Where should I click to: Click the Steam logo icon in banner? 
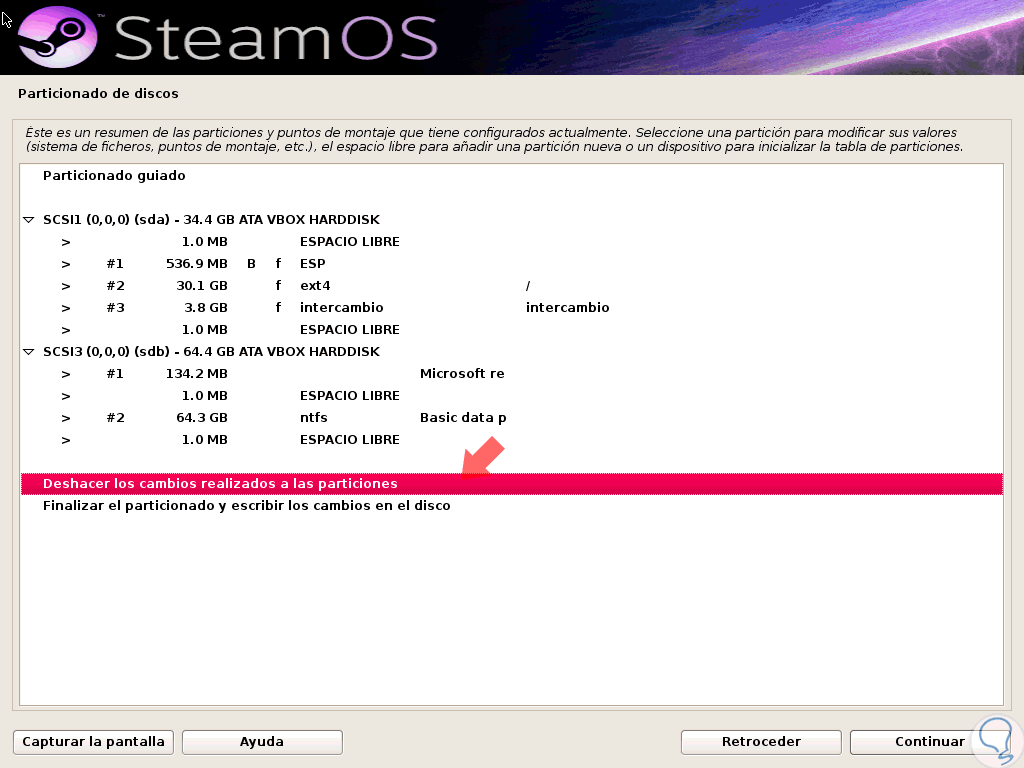pos(57,37)
